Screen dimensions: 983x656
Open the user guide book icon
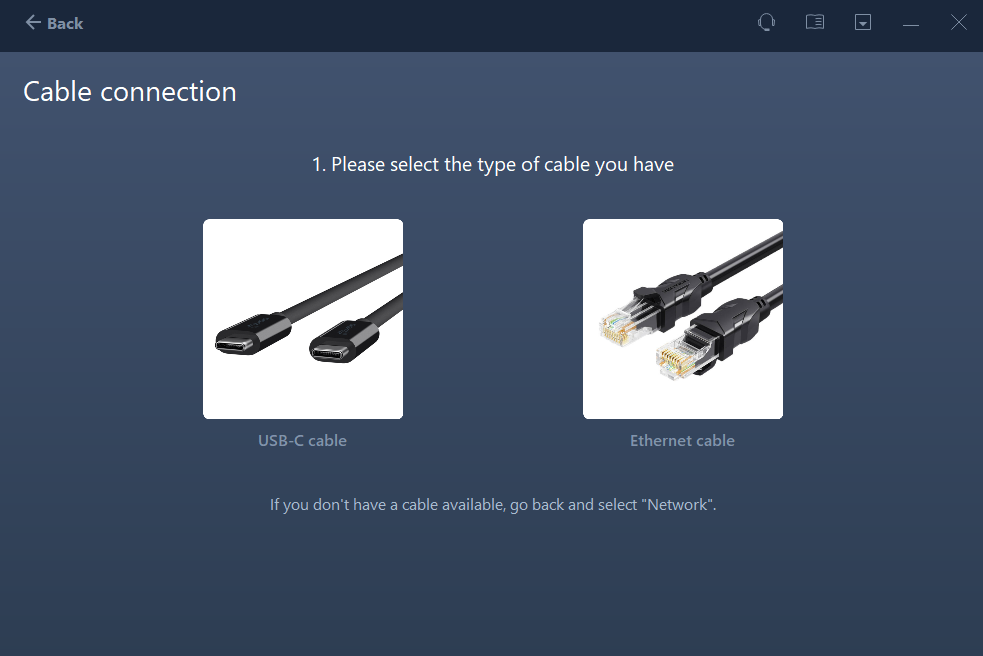coord(815,22)
